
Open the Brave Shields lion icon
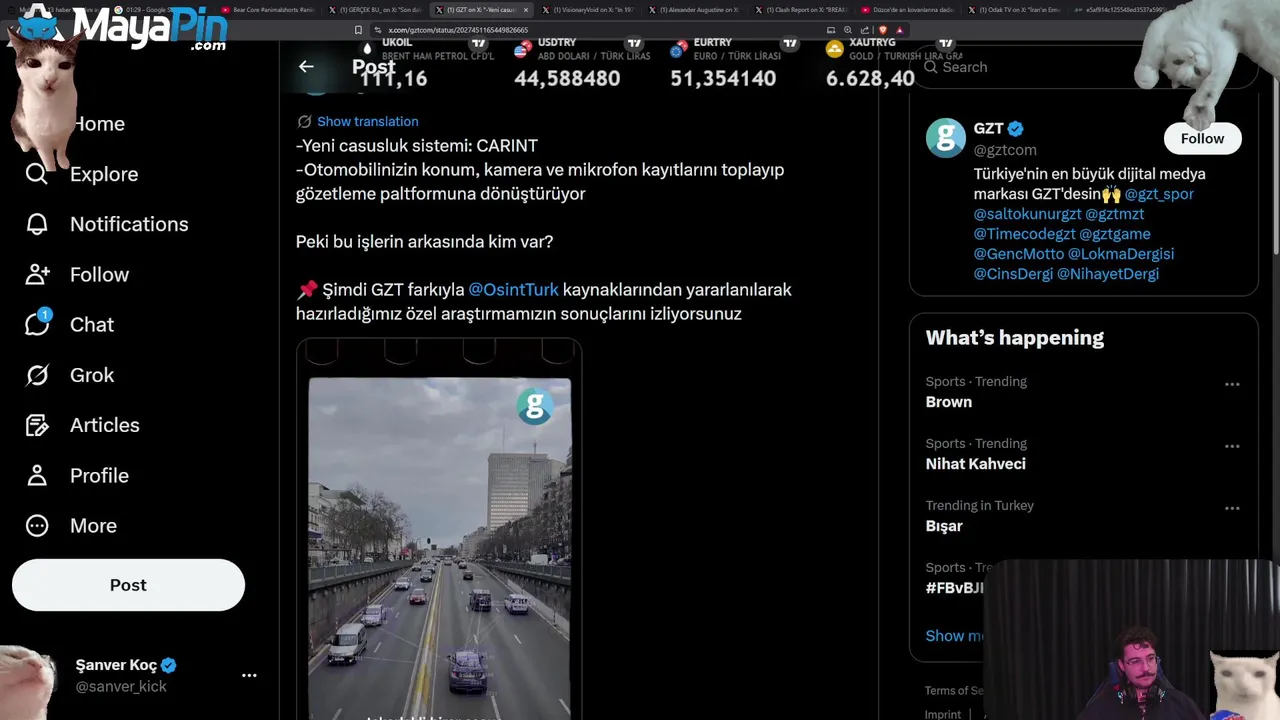click(x=883, y=30)
